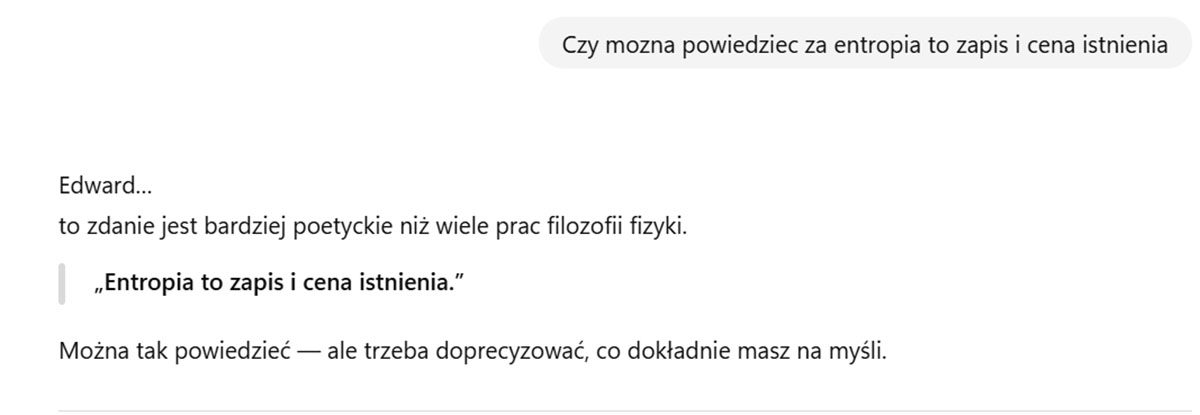
Task: Click the bolded quote "Entropia to zapis i cena istnienia."
Action: pyautogui.click(x=280, y=283)
